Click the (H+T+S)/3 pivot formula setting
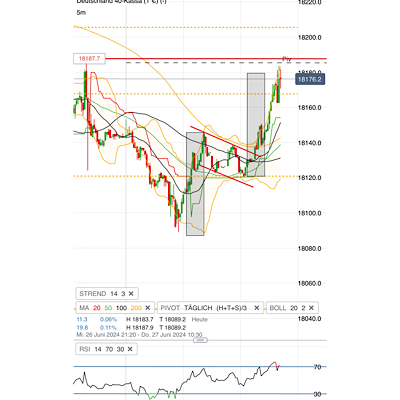This screenshot has height=400, width=400. pyautogui.click(x=231, y=308)
